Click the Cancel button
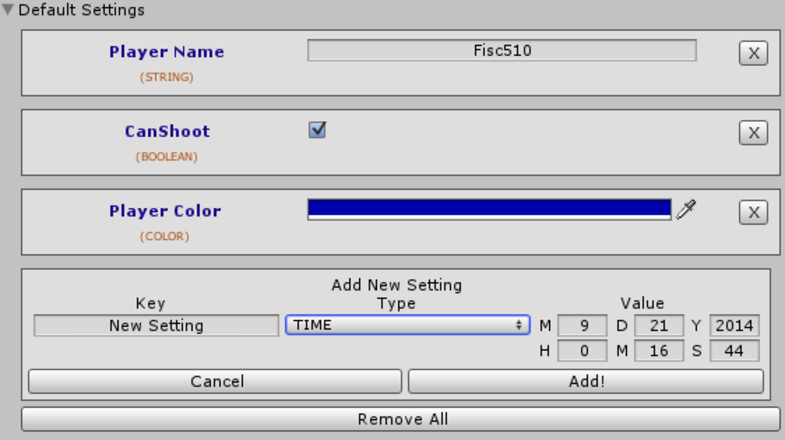This screenshot has height=440, width=785. pyautogui.click(x=215, y=381)
